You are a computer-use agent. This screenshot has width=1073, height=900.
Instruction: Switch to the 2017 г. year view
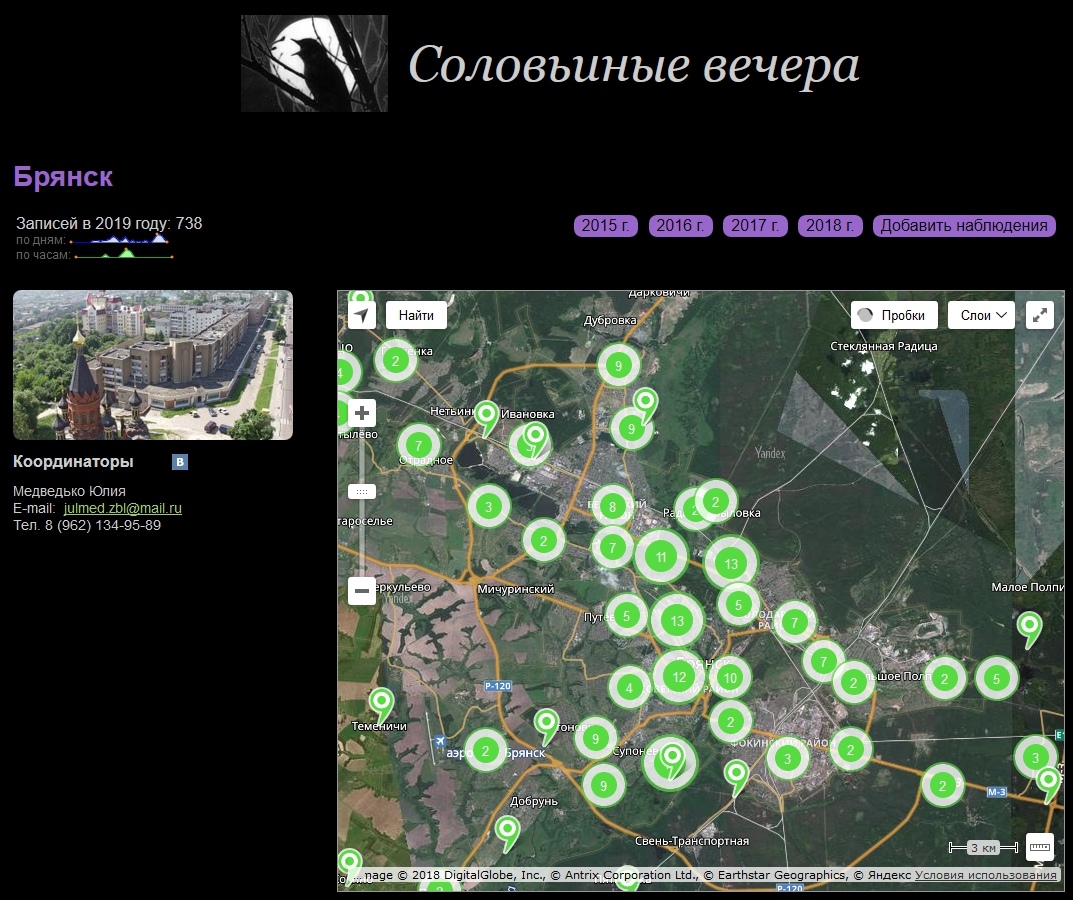click(755, 226)
